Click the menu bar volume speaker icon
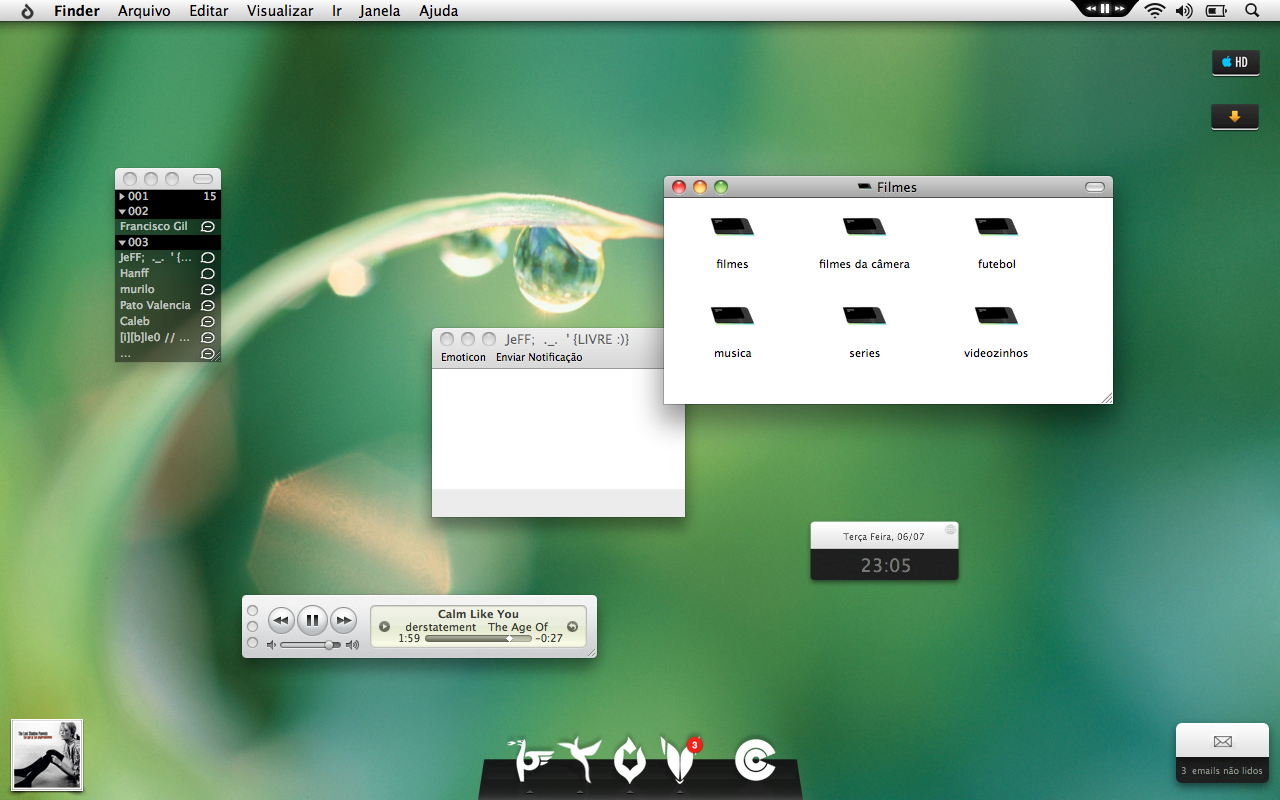The image size is (1280, 800). (1185, 11)
